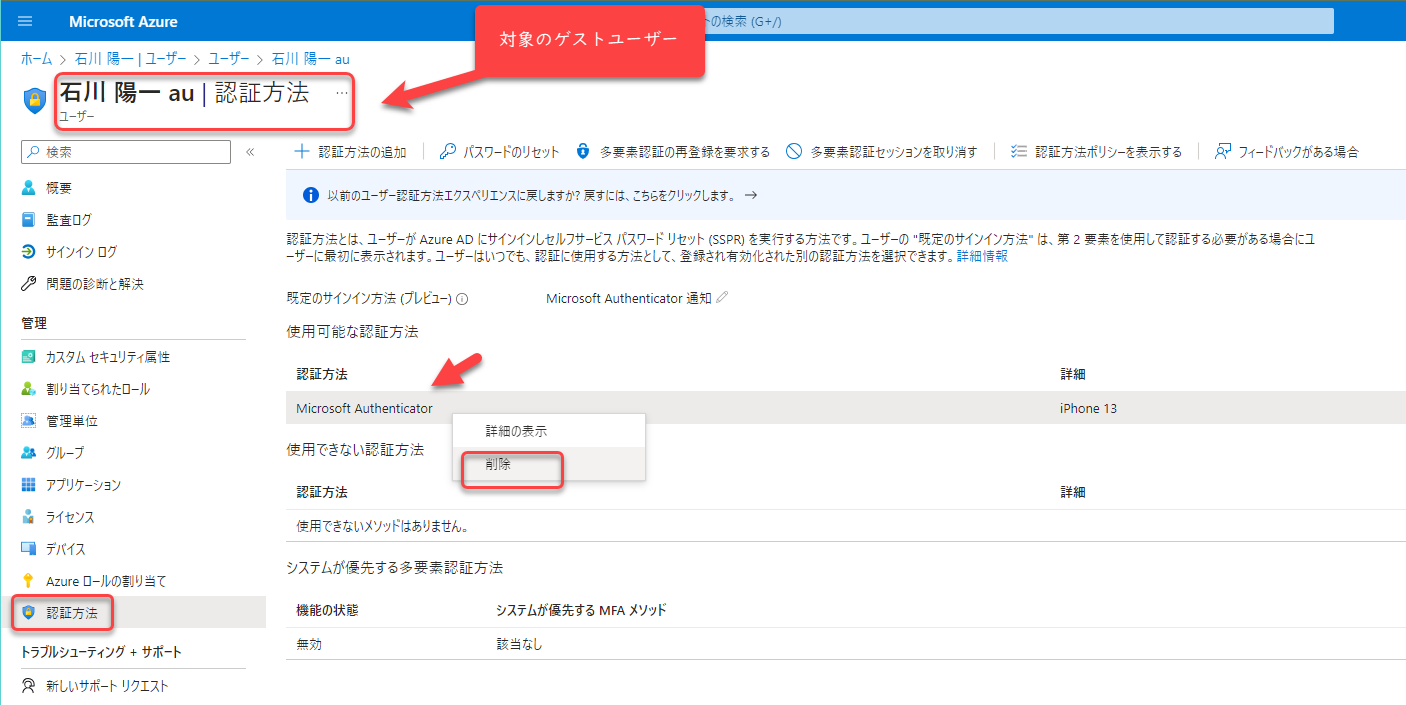
Task: Open 概要 in the sidebar
Action: 58,187
